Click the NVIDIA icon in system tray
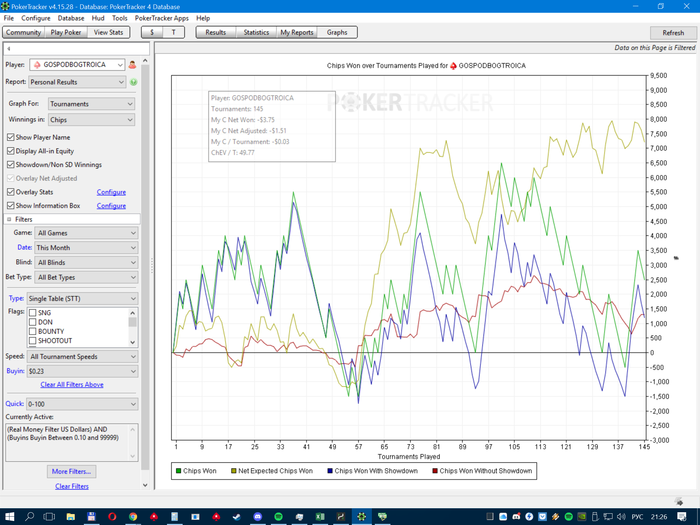This screenshot has width=700, height=525. click(582, 517)
